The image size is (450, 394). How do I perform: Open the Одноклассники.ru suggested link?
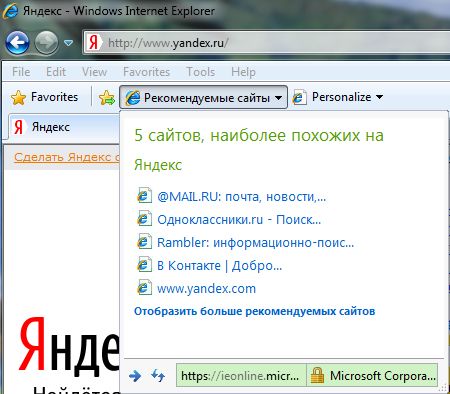point(239,220)
